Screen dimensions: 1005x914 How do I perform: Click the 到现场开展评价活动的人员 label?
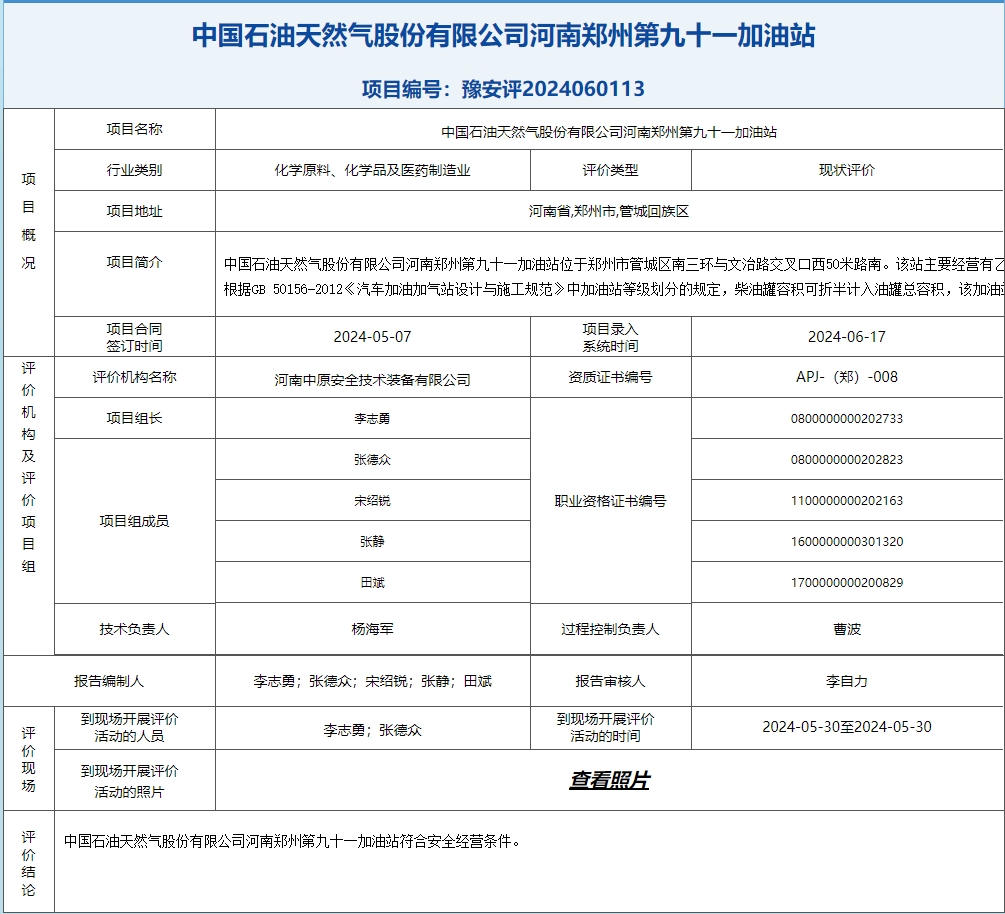click(129, 727)
